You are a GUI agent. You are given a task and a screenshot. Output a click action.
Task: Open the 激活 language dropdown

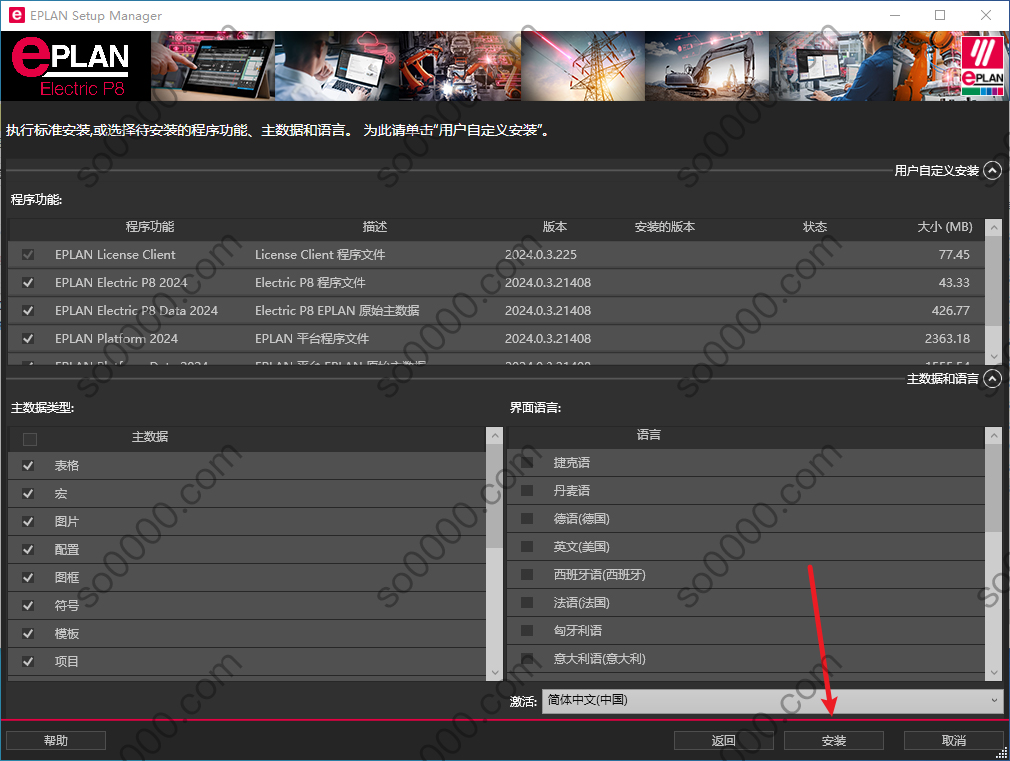[x=772, y=700]
